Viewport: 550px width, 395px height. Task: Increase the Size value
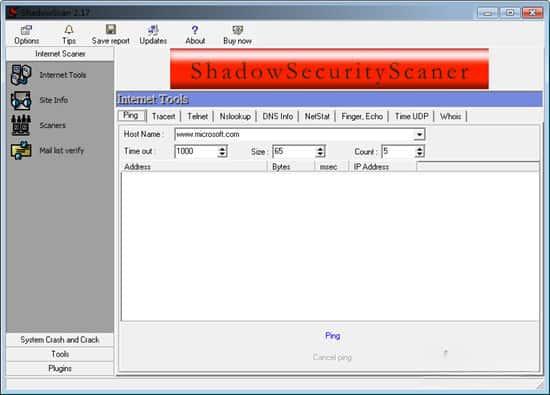tap(320, 149)
